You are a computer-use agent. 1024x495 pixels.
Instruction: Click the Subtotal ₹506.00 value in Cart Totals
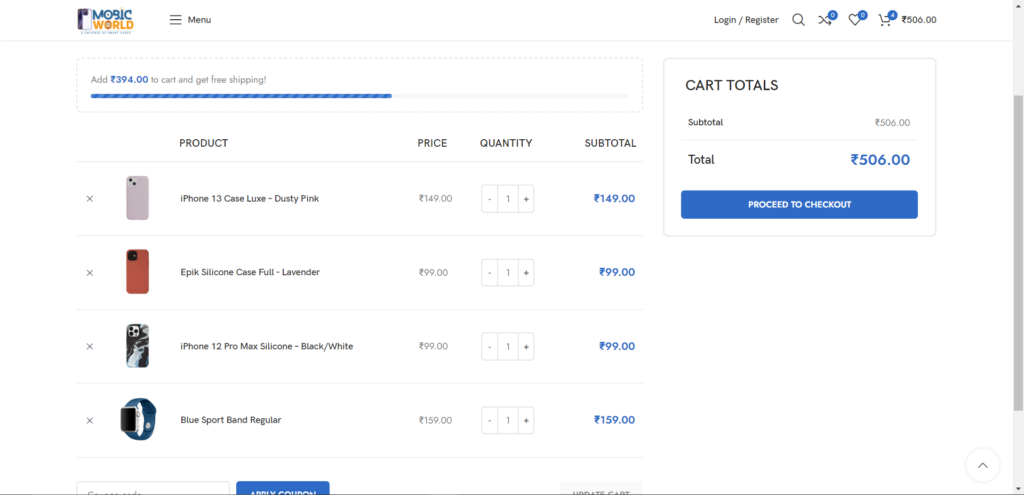coord(893,123)
